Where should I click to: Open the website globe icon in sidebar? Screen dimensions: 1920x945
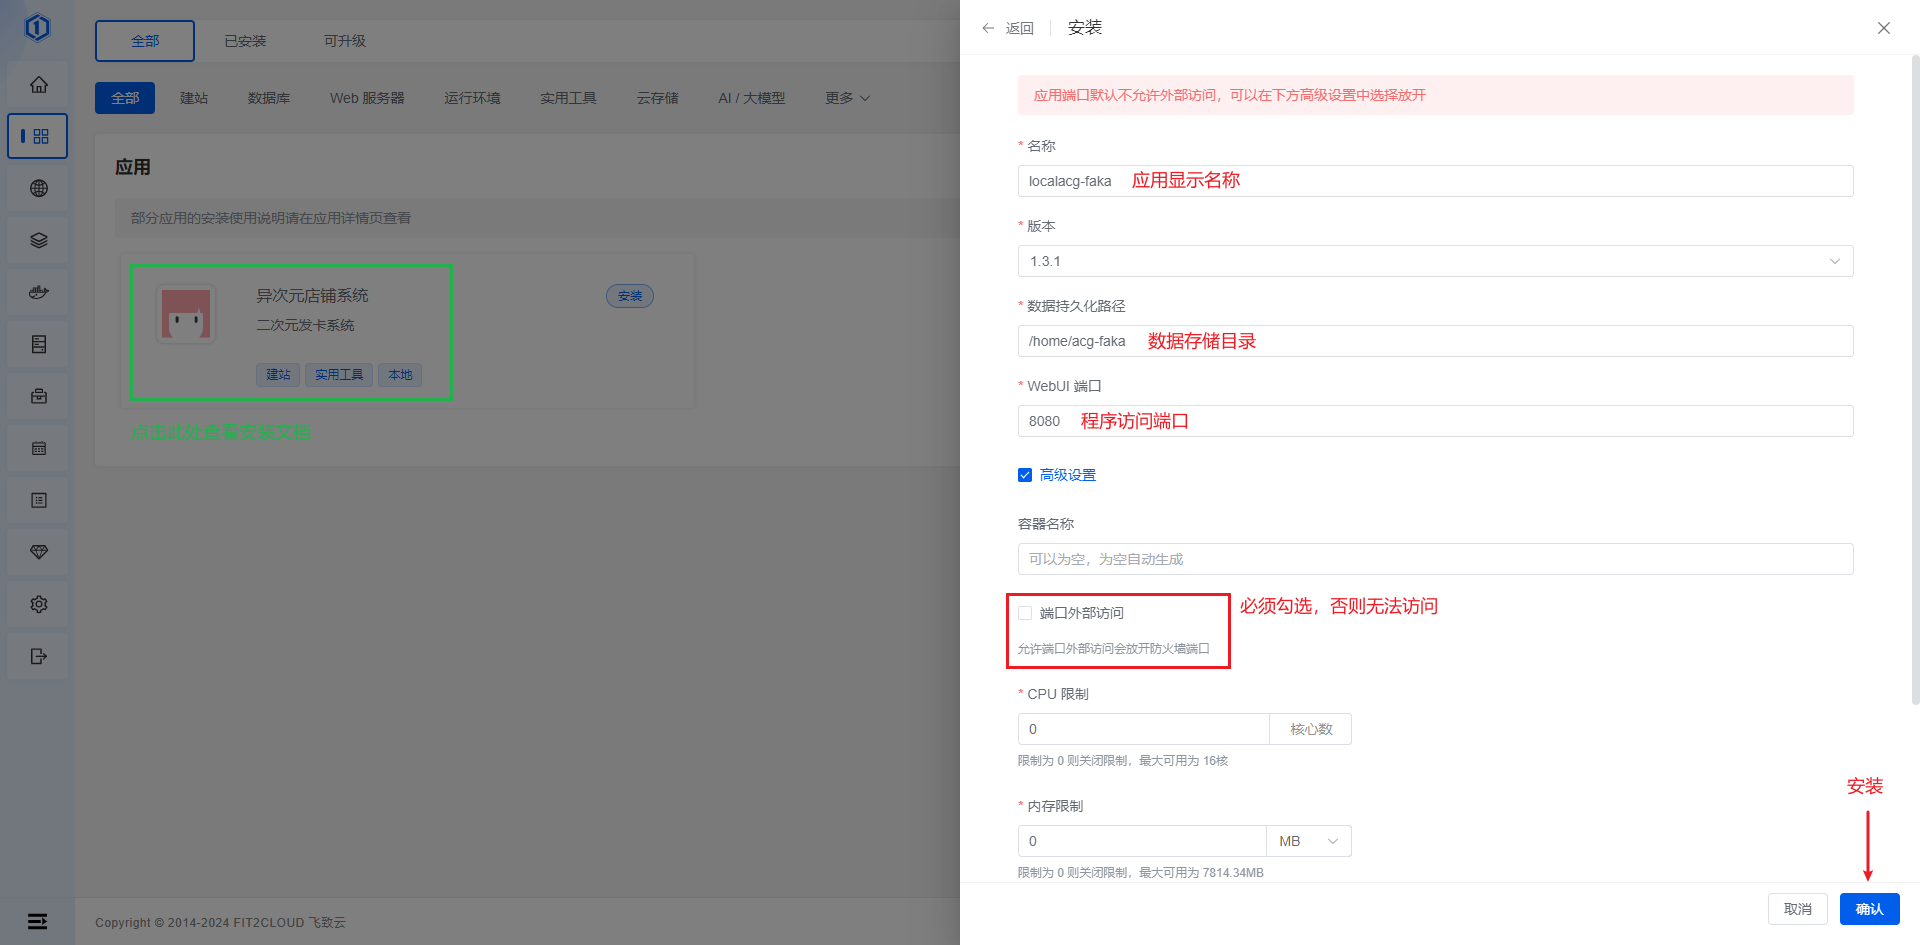click(x=39, y=189)
